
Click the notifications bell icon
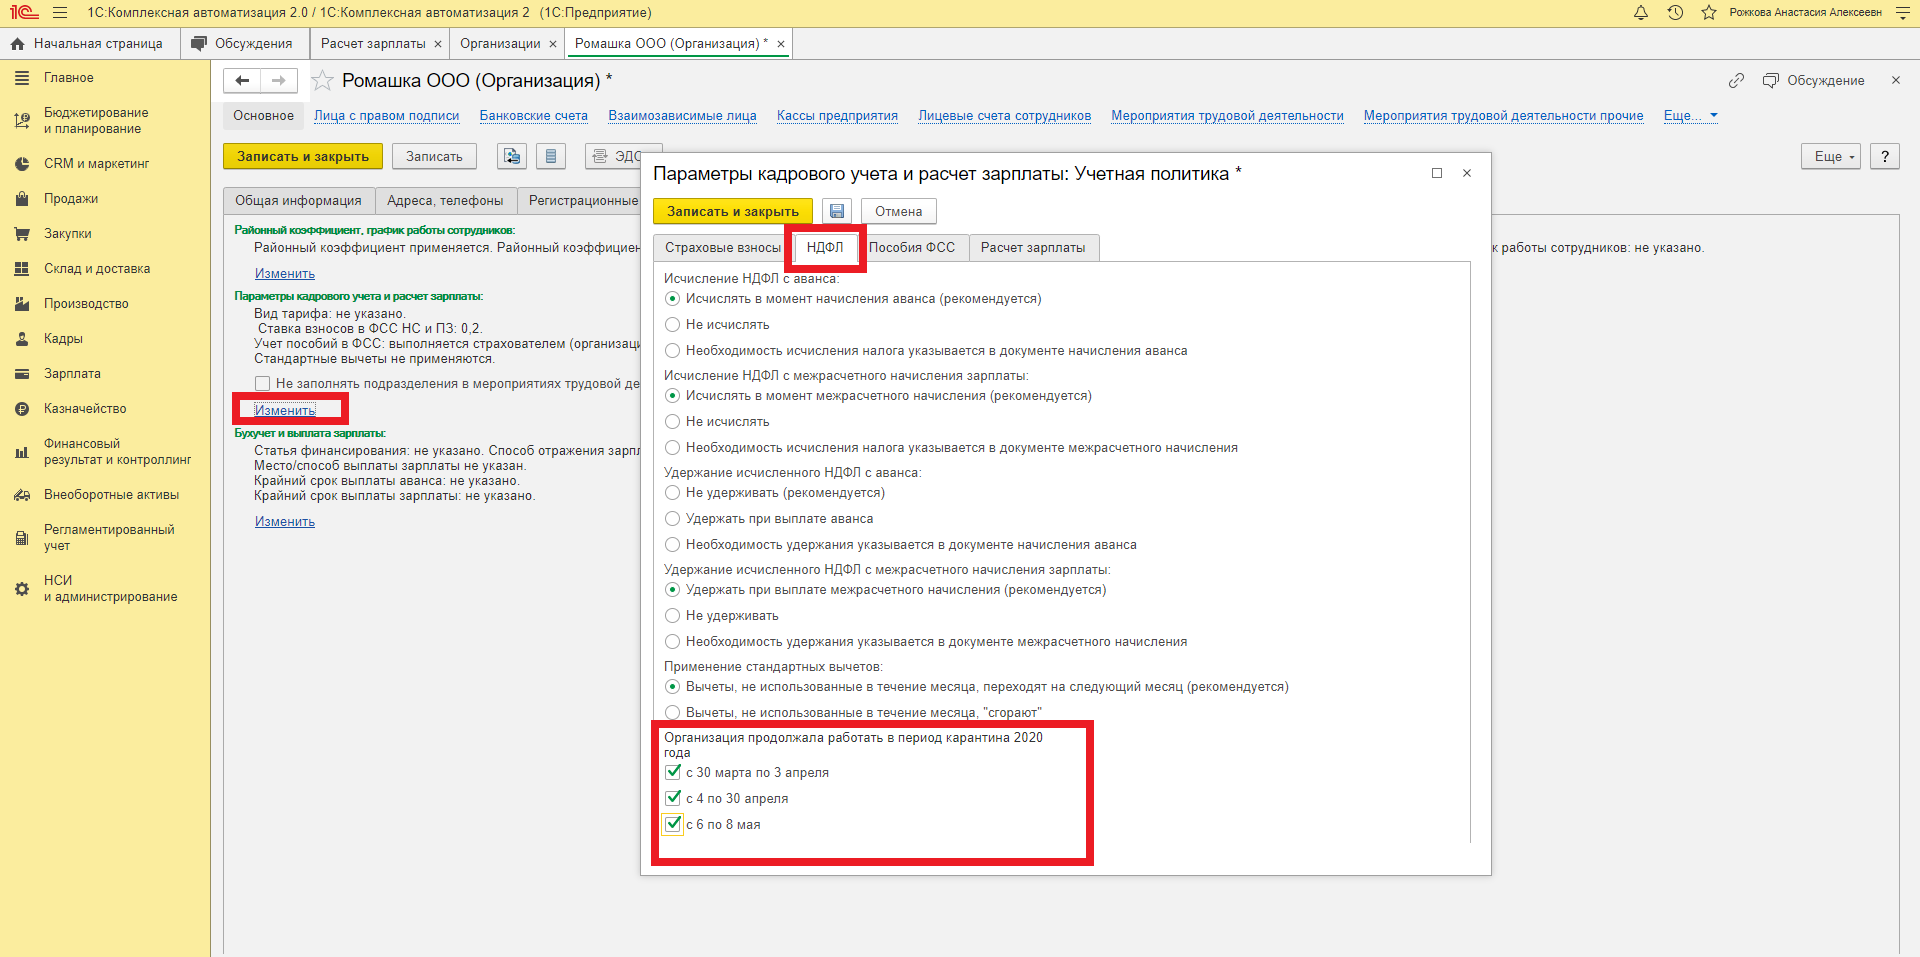click(x=1641, y=13)
